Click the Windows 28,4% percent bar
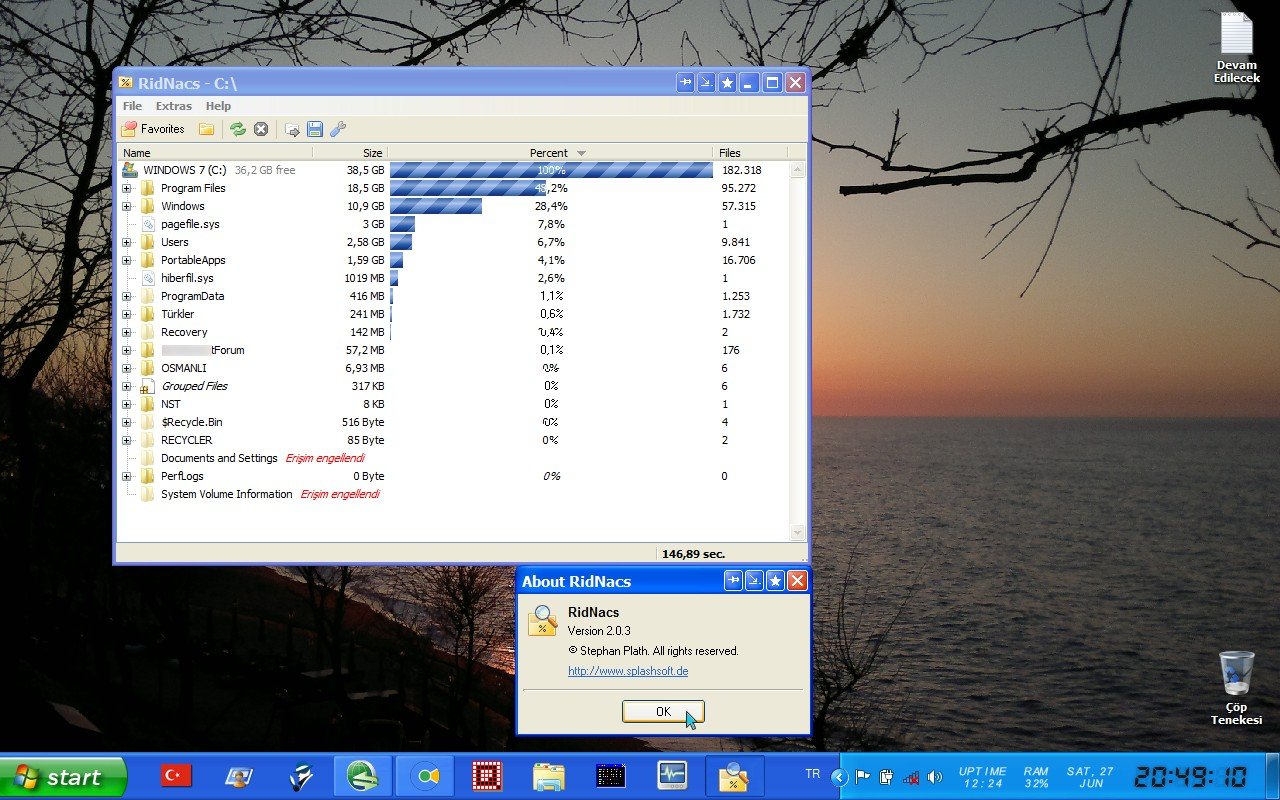 tap(436, 206)
